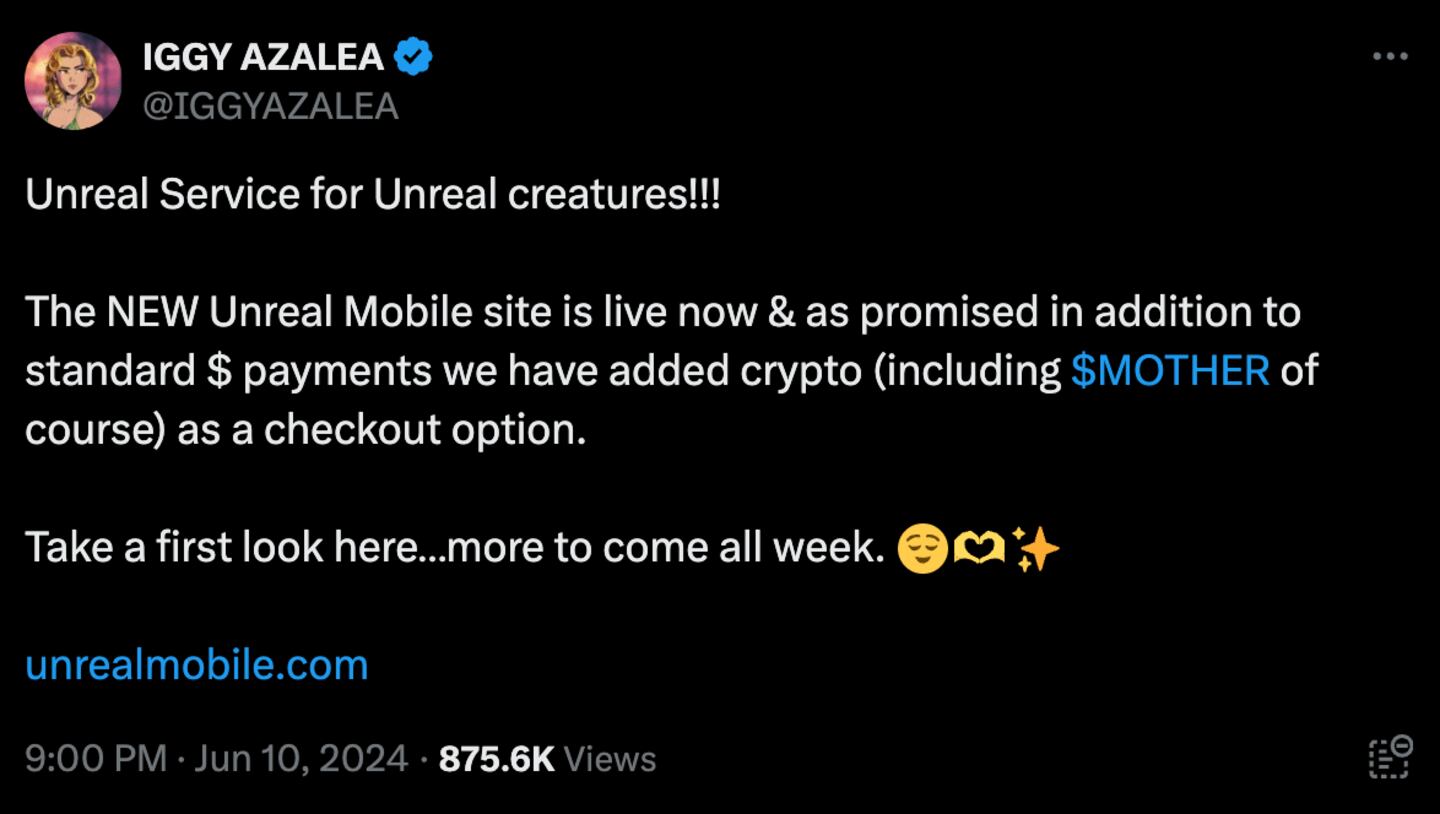Viewport: 1440px width, 814px height.
Task: View the 875.6K view count
Action: point(497,758)
